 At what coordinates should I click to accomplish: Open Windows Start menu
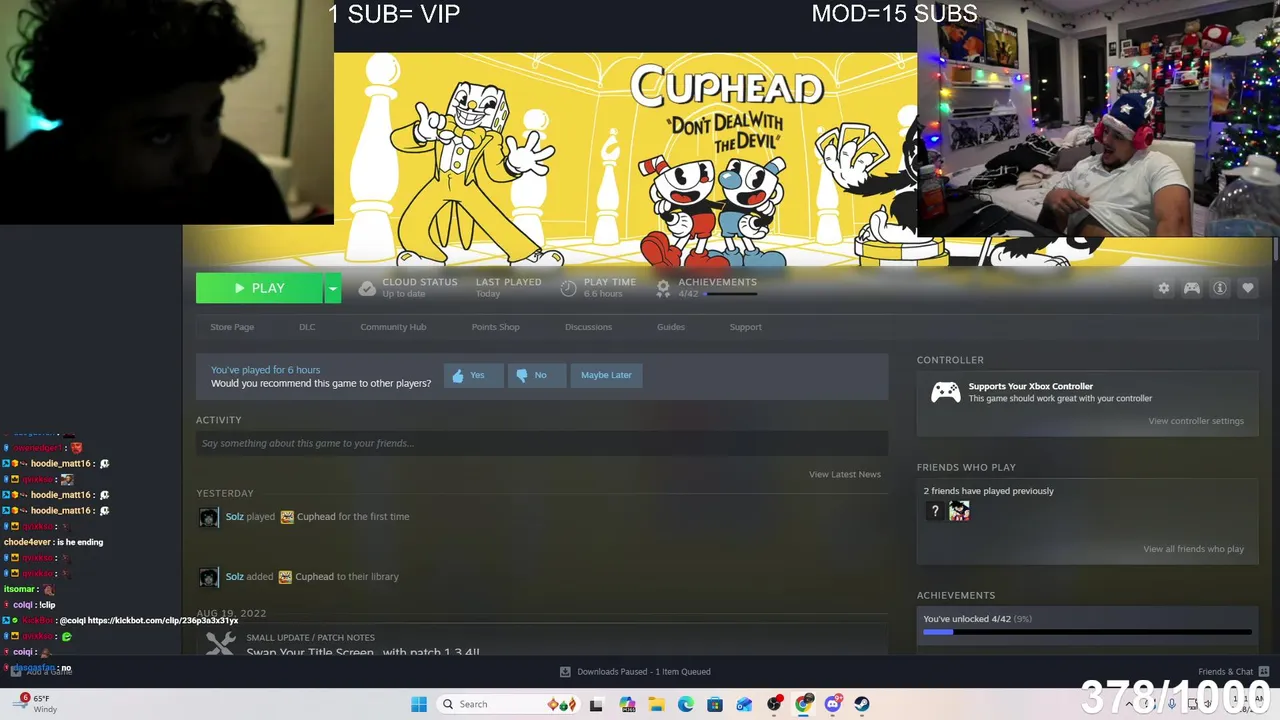coord(419,704)
